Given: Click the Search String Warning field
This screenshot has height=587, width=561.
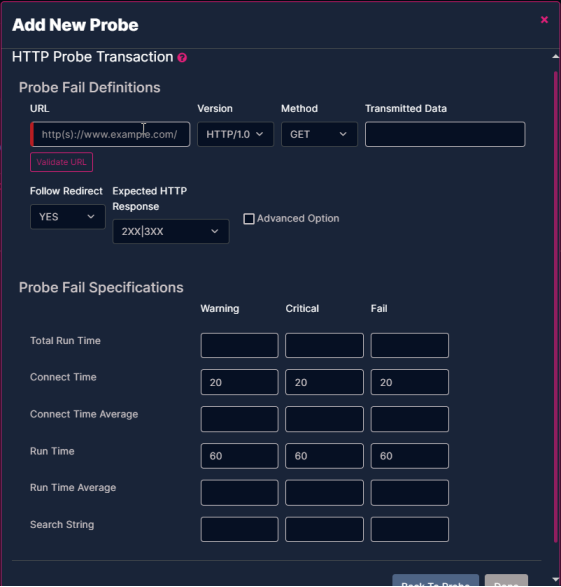Looking at the screenshot, I should pyautogui.click(x=240, y=529).
